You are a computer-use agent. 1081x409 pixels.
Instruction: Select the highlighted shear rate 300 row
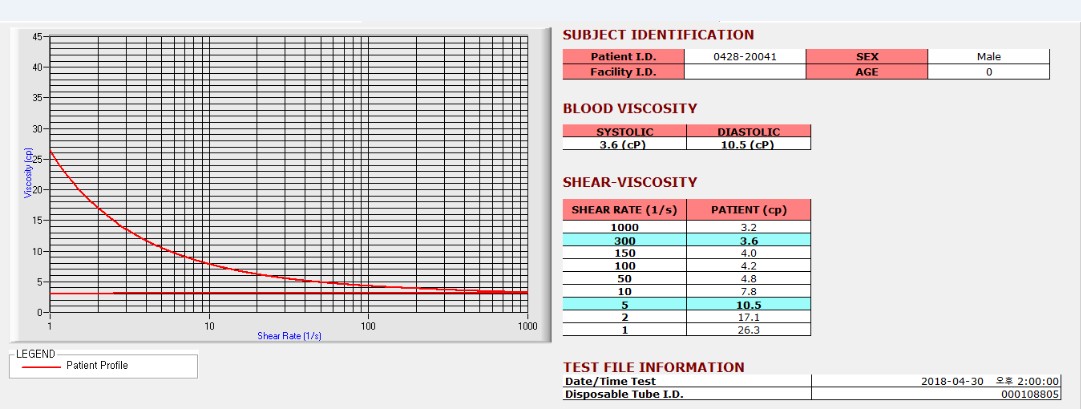pos(687,240)
